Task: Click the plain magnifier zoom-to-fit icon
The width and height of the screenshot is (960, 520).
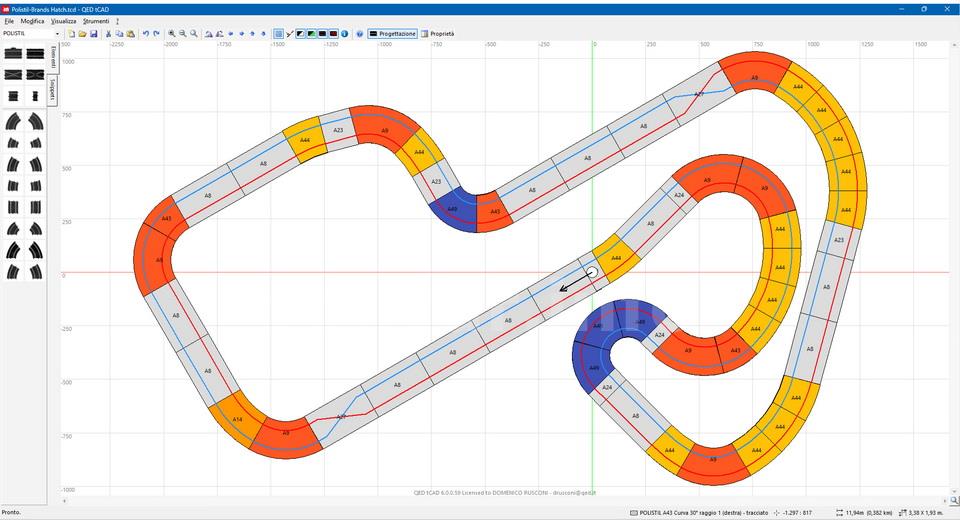Action: 193,34
